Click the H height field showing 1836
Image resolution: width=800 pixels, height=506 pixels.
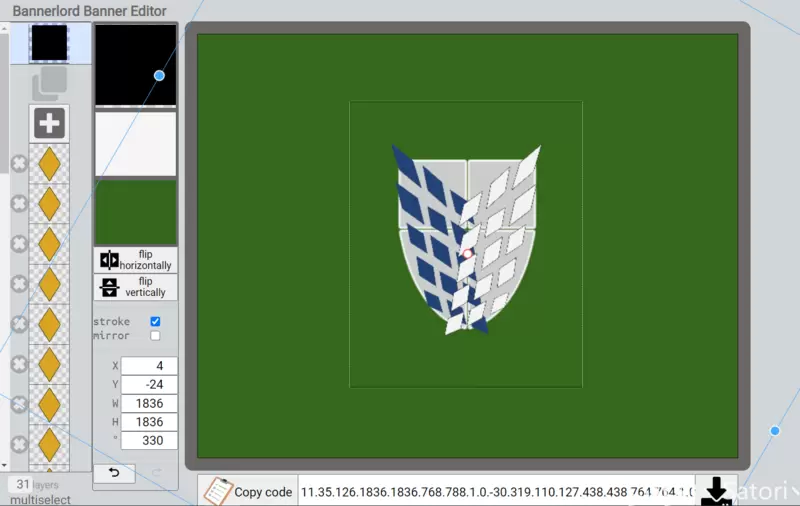[x=149, y=422]
